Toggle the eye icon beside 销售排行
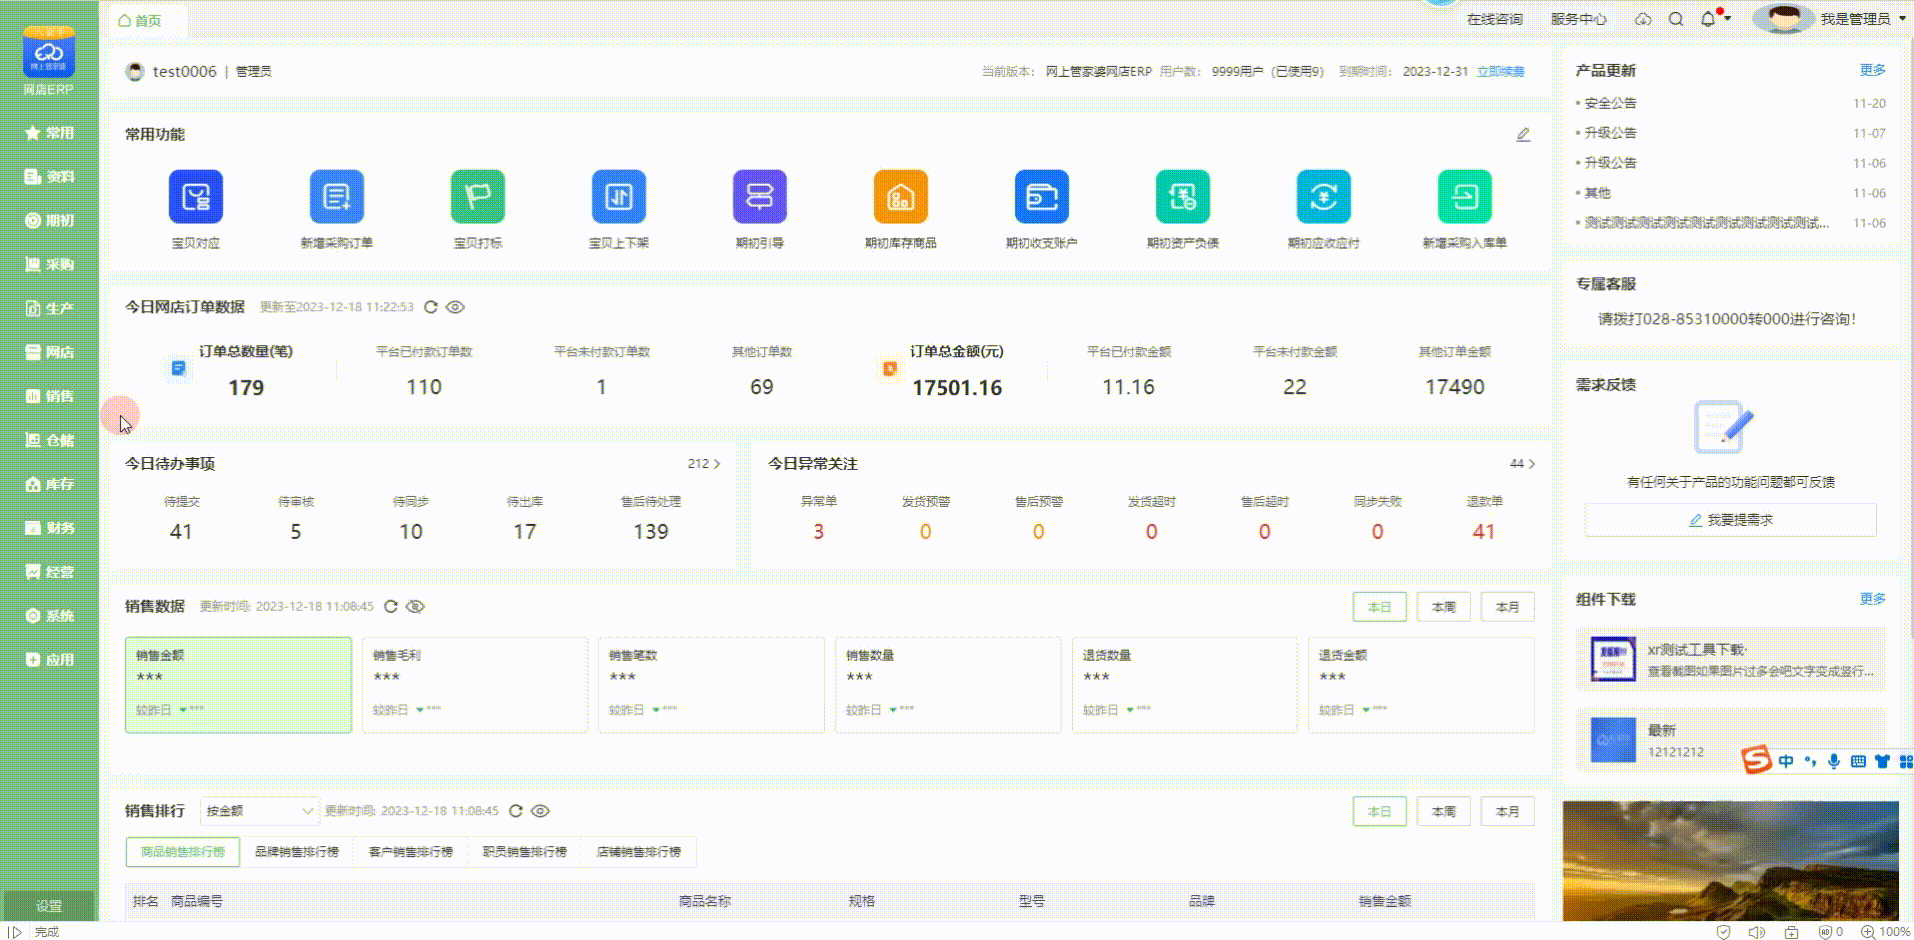1914x940 pixels. click(540, 811)
